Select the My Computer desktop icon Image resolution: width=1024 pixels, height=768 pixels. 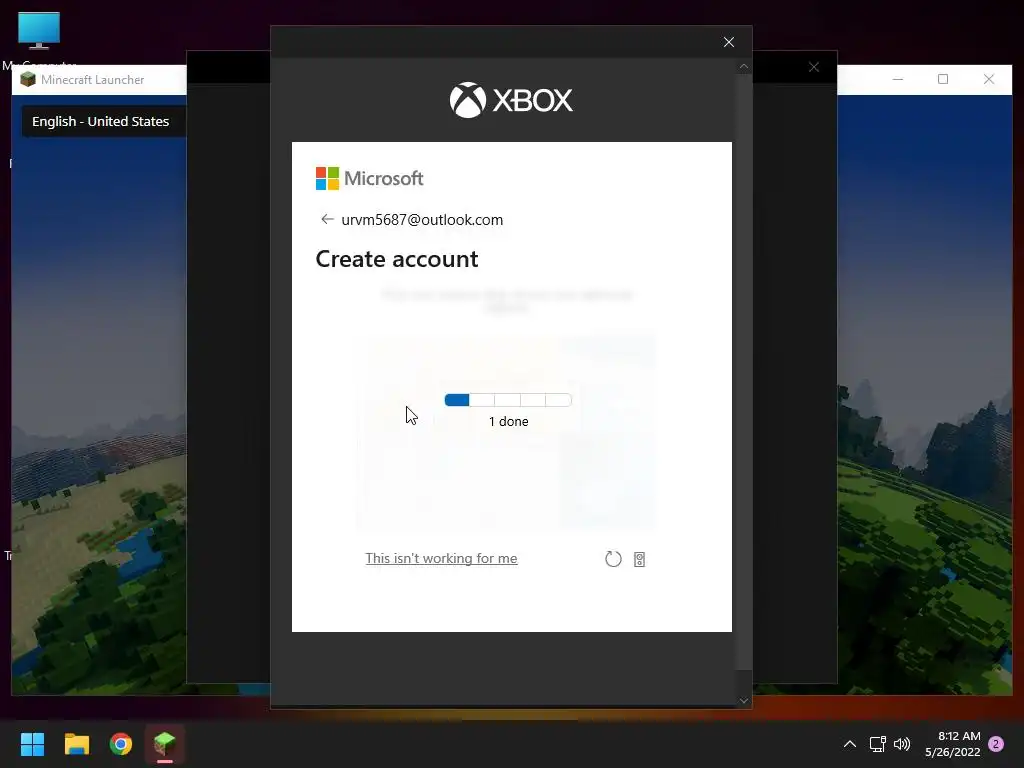point(39,38)
